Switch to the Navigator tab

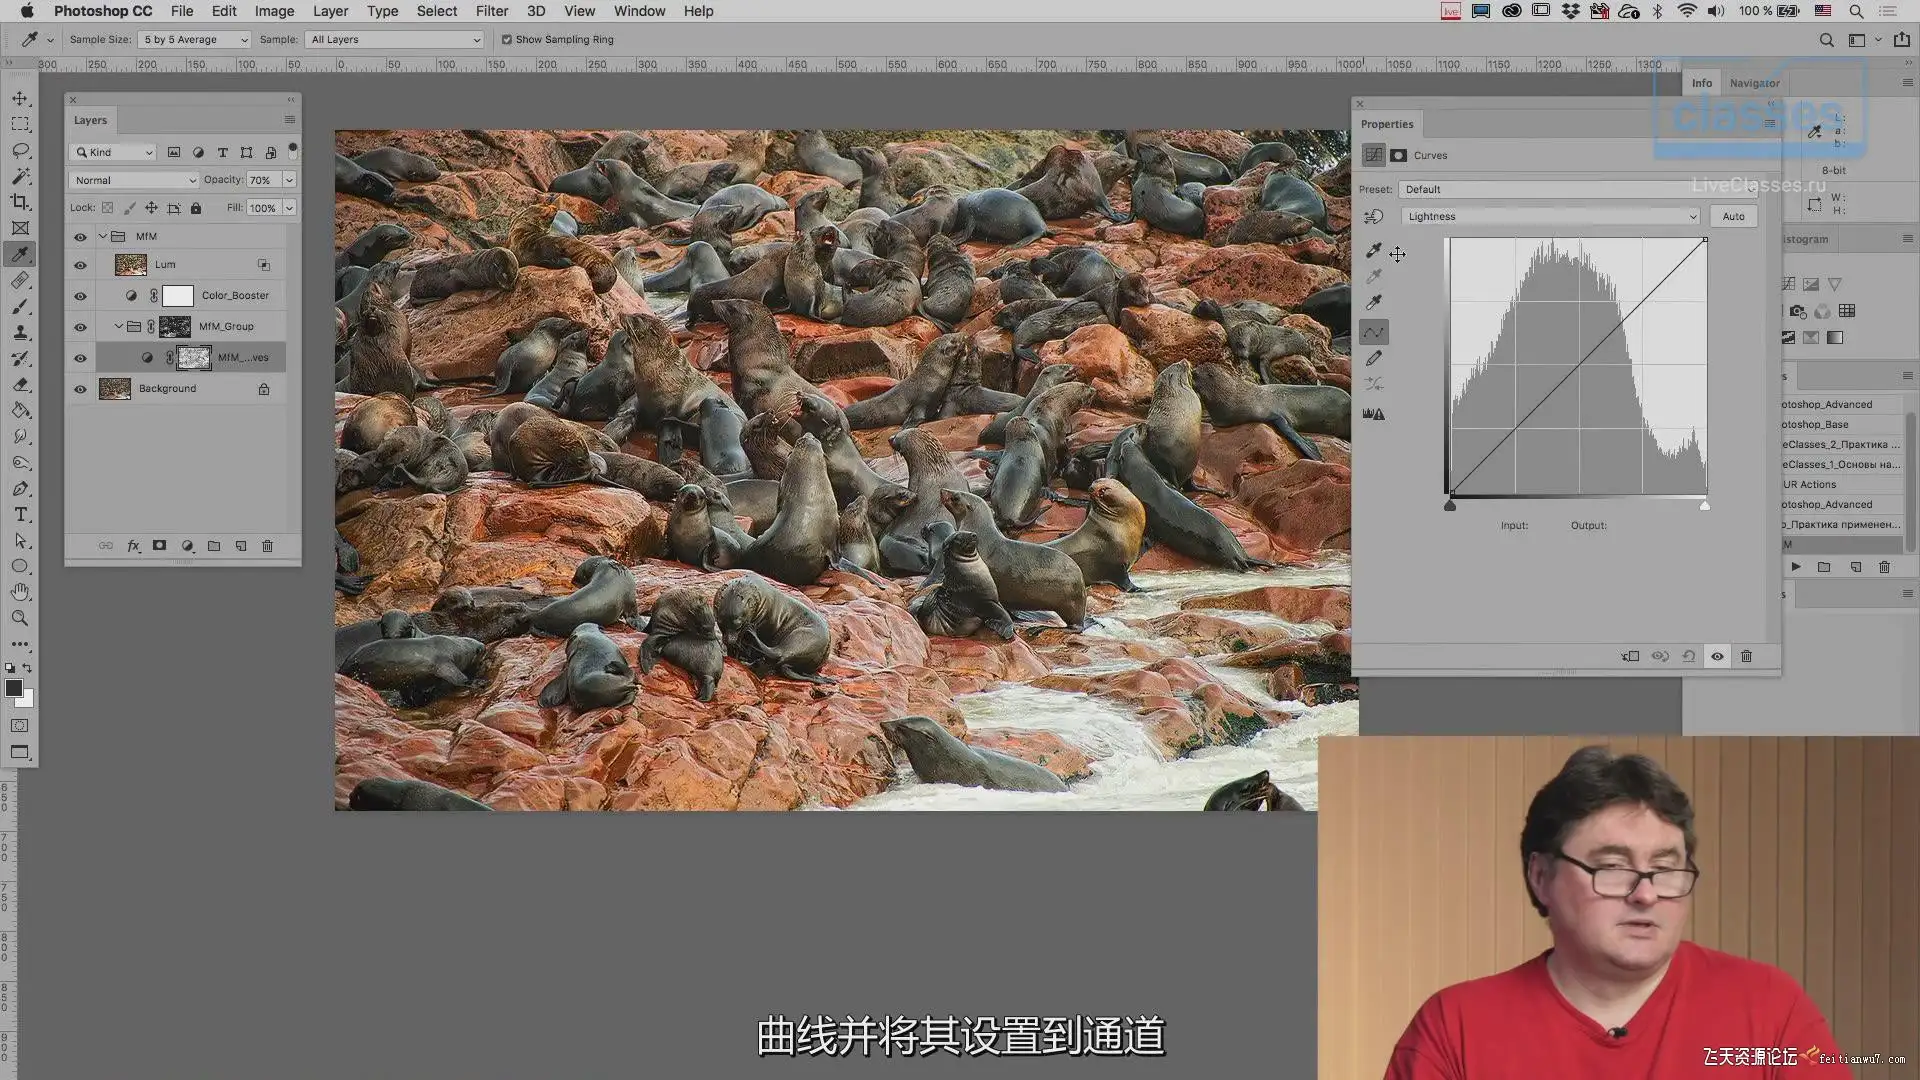coord(1754,83)
